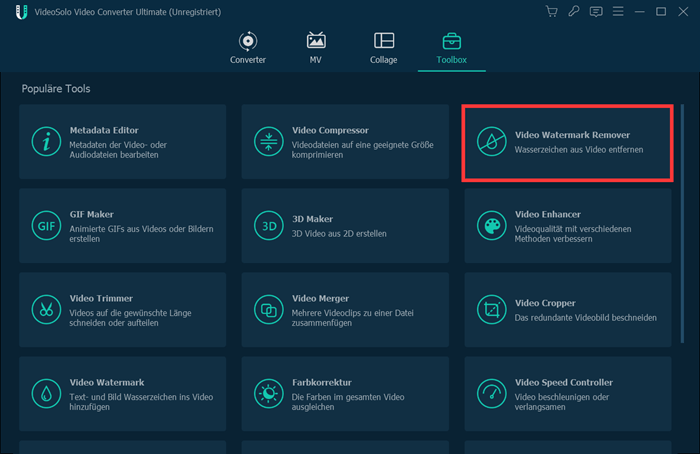Click the Collage layout icon
Screen dimensions: 700x454
[x=384, y=40]
